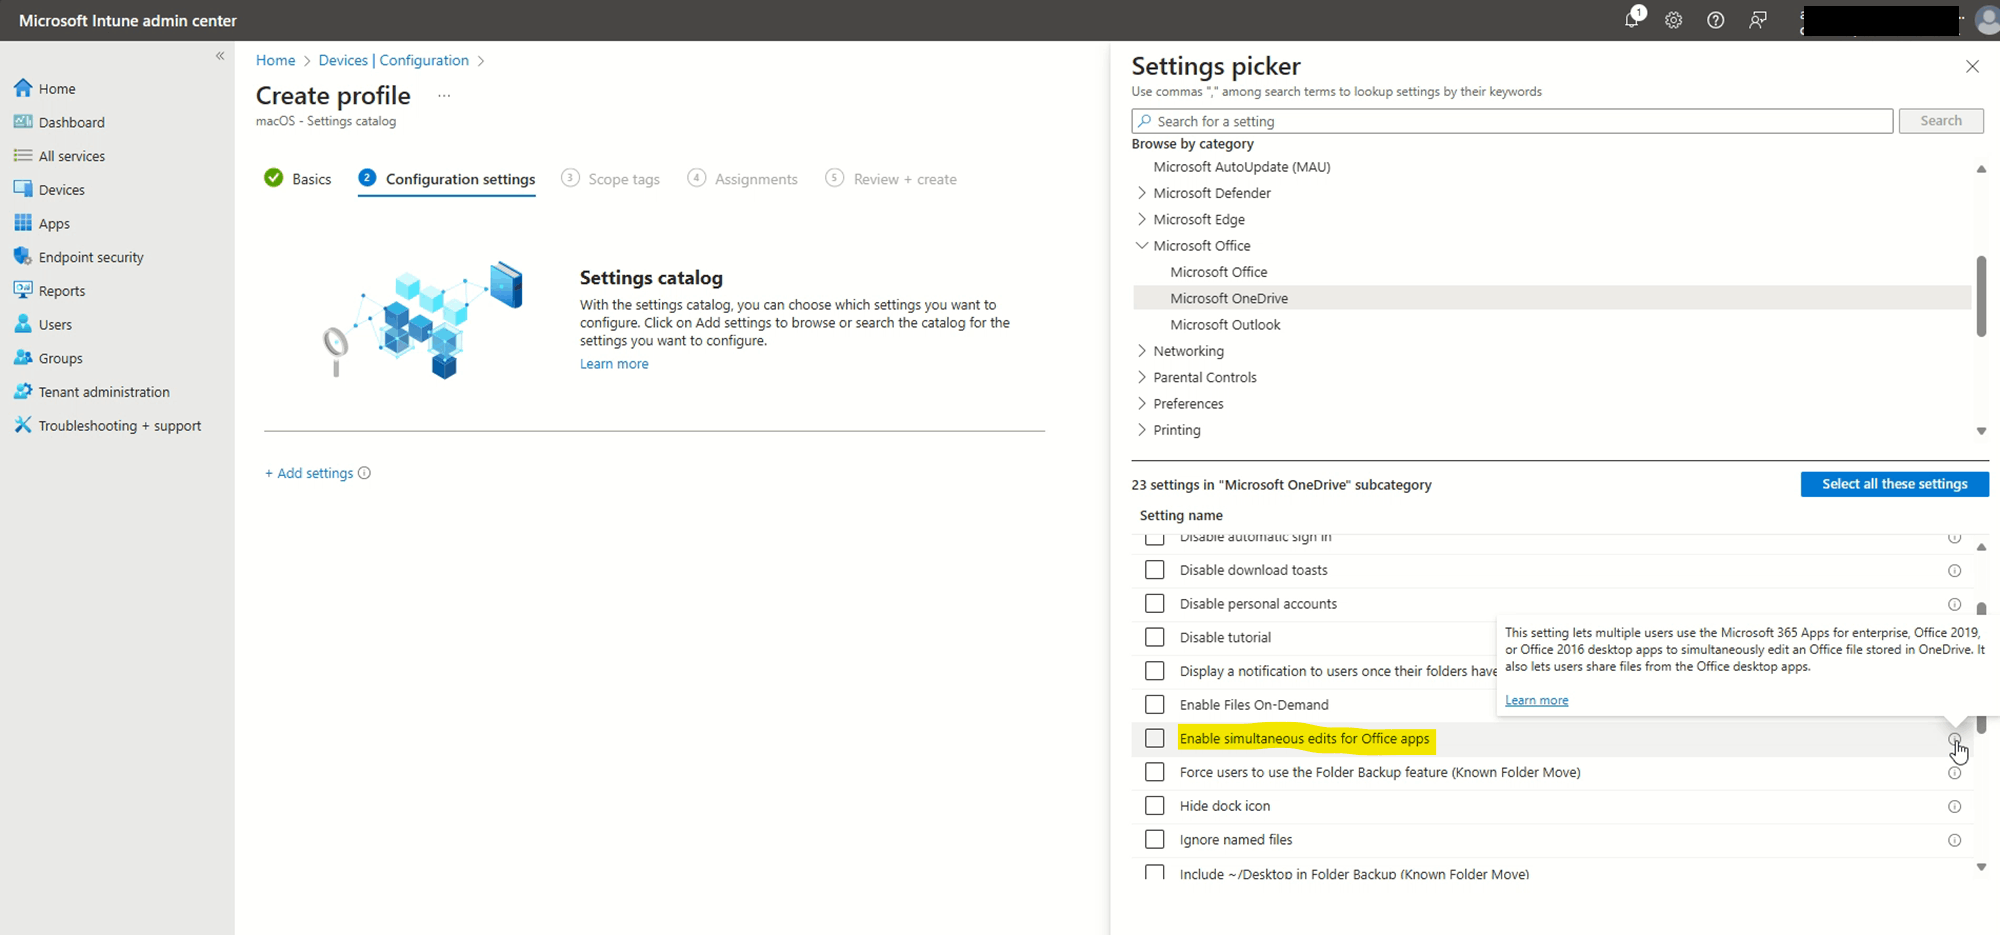Click the info icon beside Add settings
The image size is (2000, 935).
364,473
